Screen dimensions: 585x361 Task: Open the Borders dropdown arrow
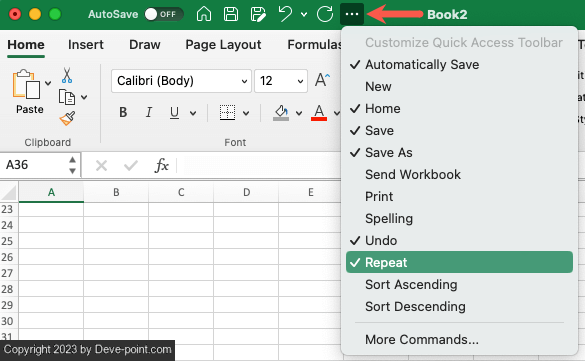pyautogui.click(x=246, y=113)
